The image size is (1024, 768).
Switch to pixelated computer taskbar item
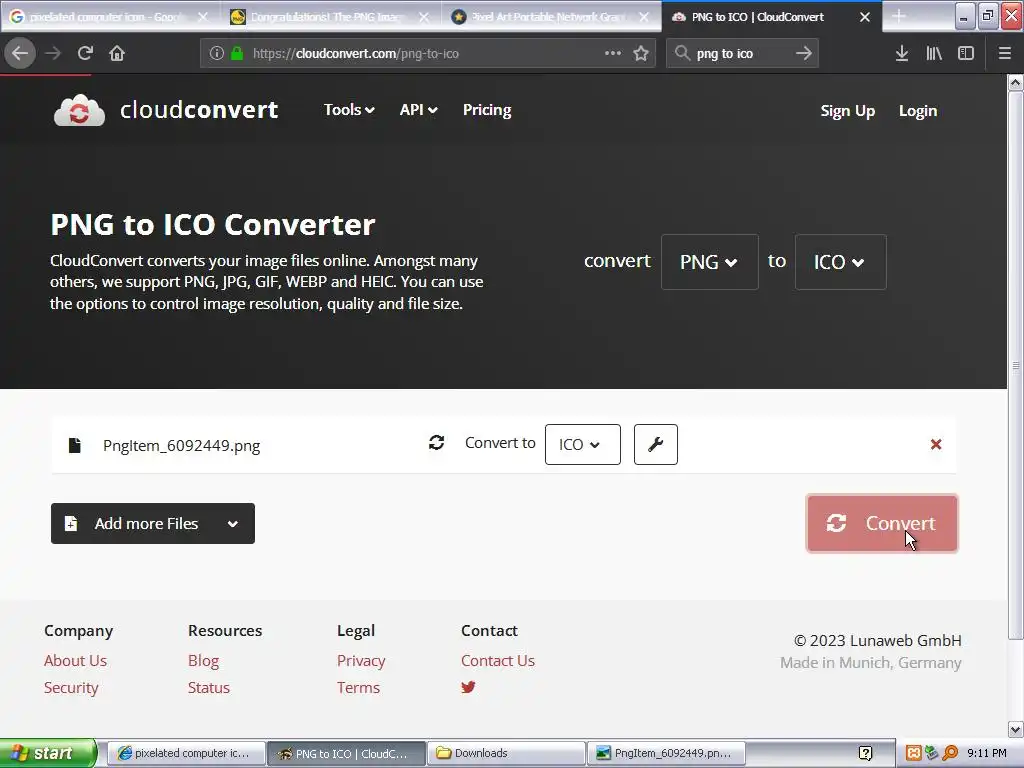click(186, 753)
